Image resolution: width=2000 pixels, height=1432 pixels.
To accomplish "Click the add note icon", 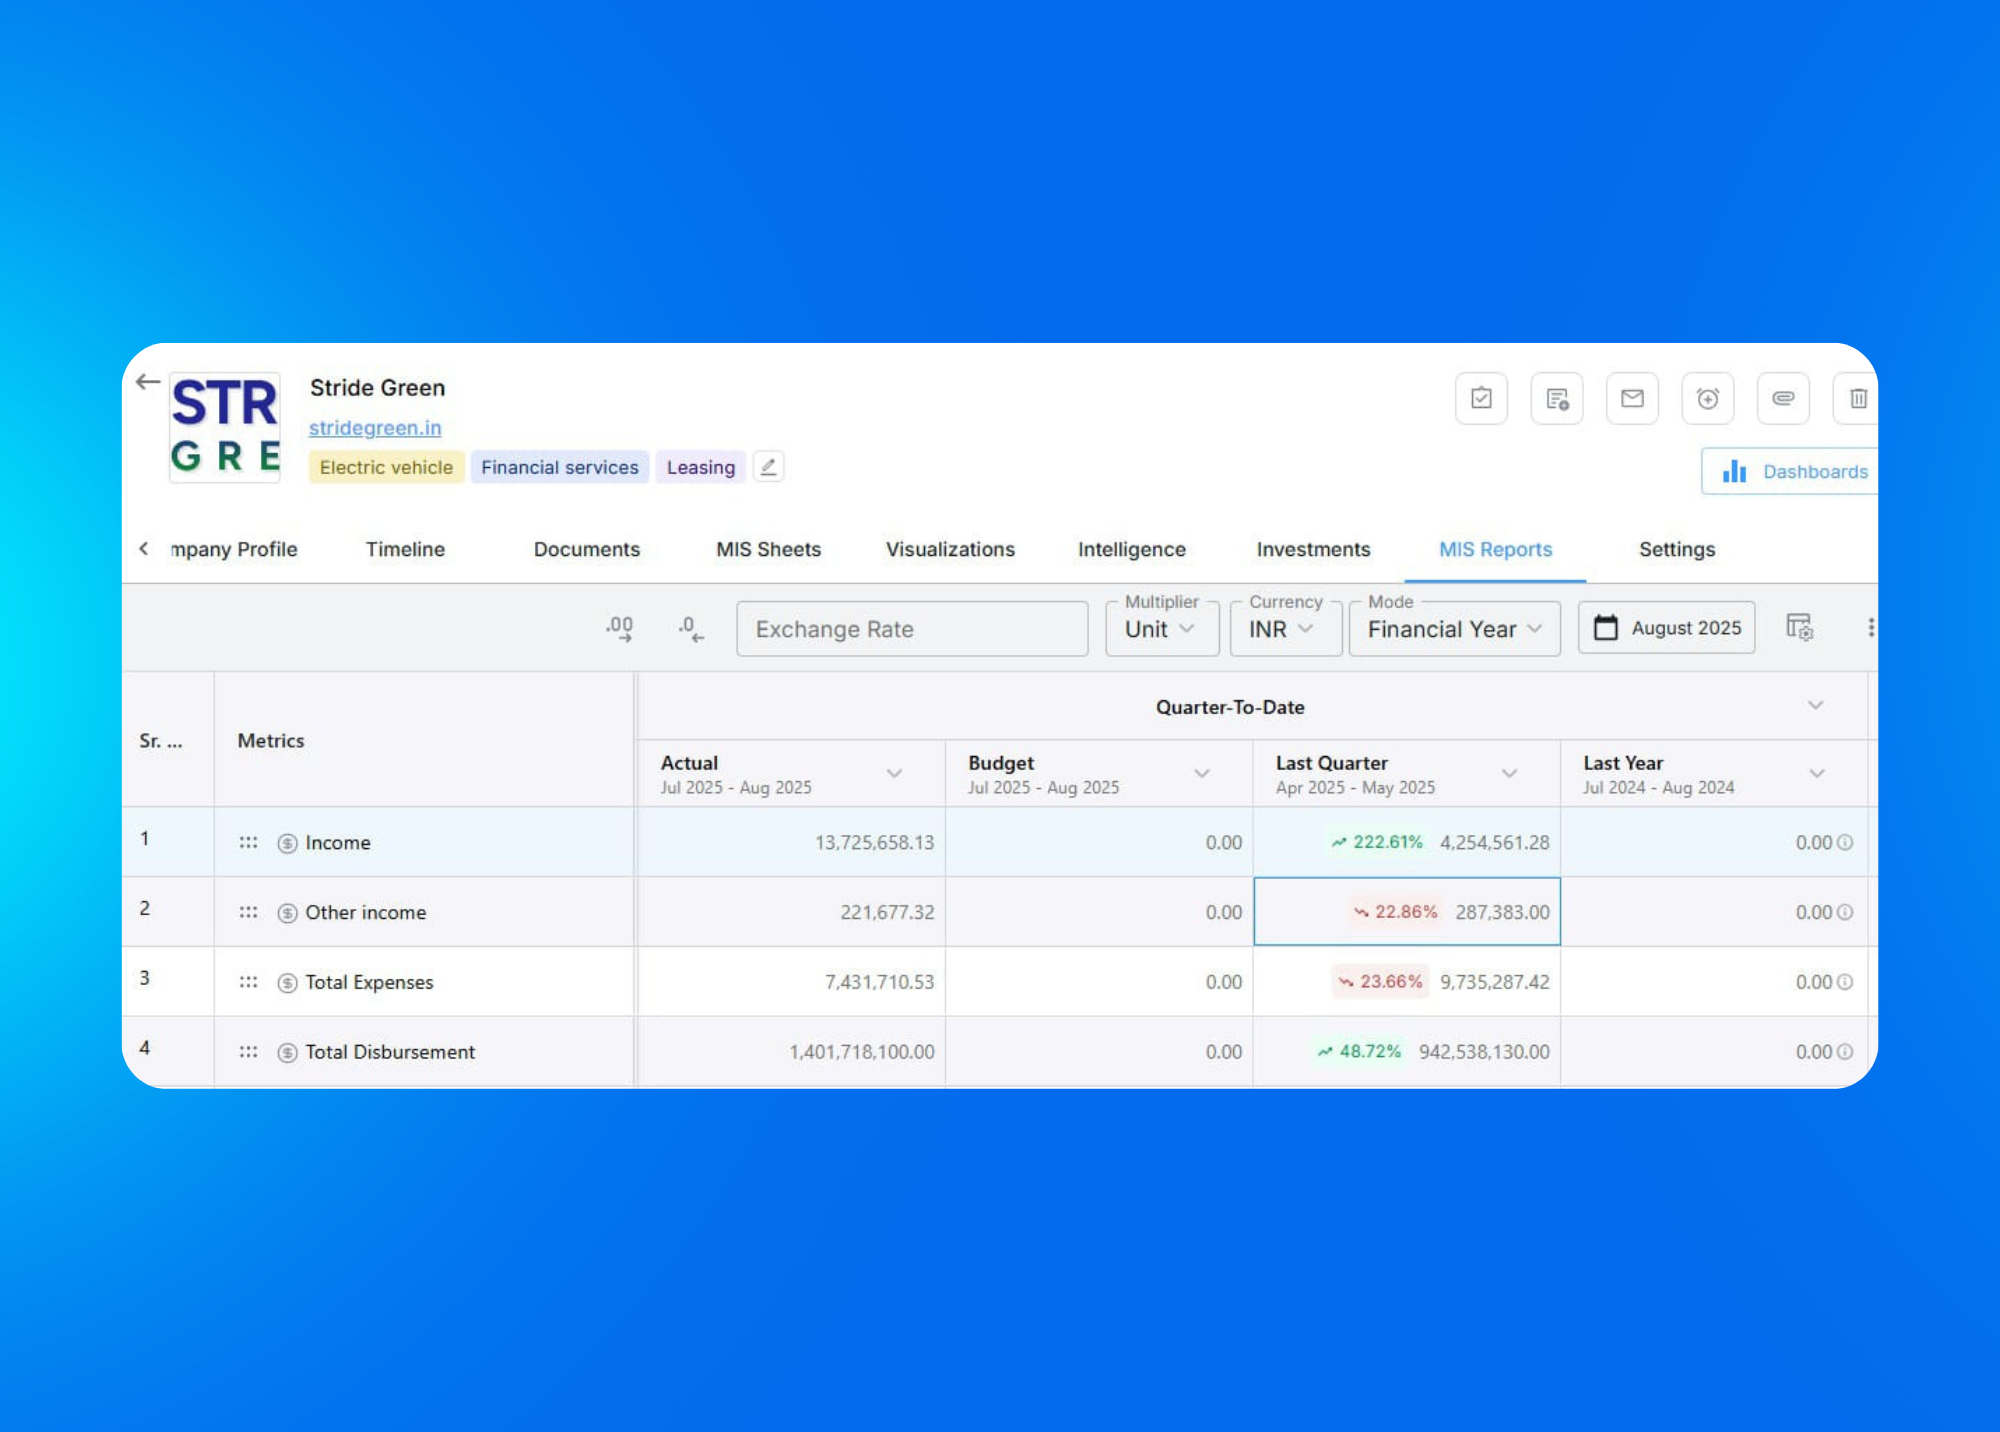I will click(1557, 399).
